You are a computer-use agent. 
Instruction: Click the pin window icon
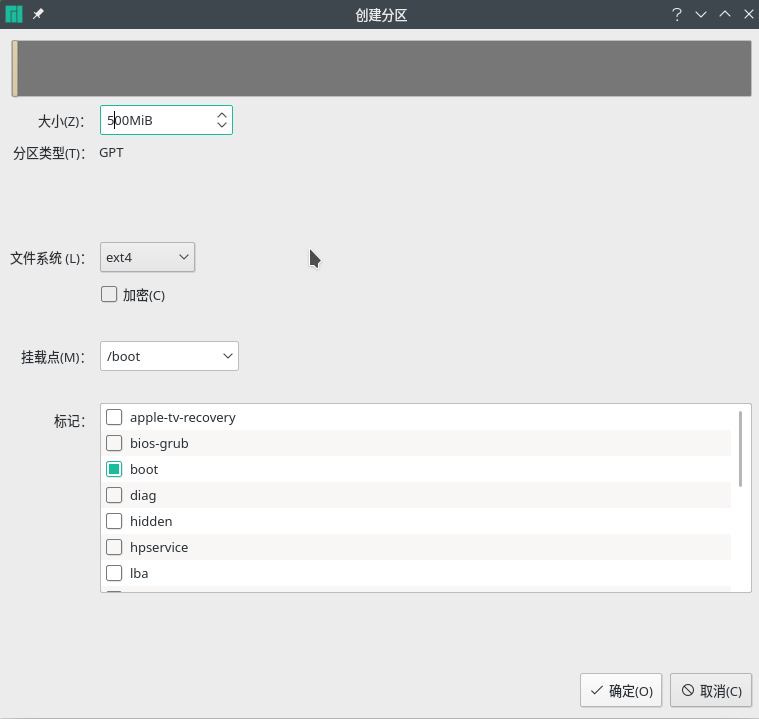(38, 15)
